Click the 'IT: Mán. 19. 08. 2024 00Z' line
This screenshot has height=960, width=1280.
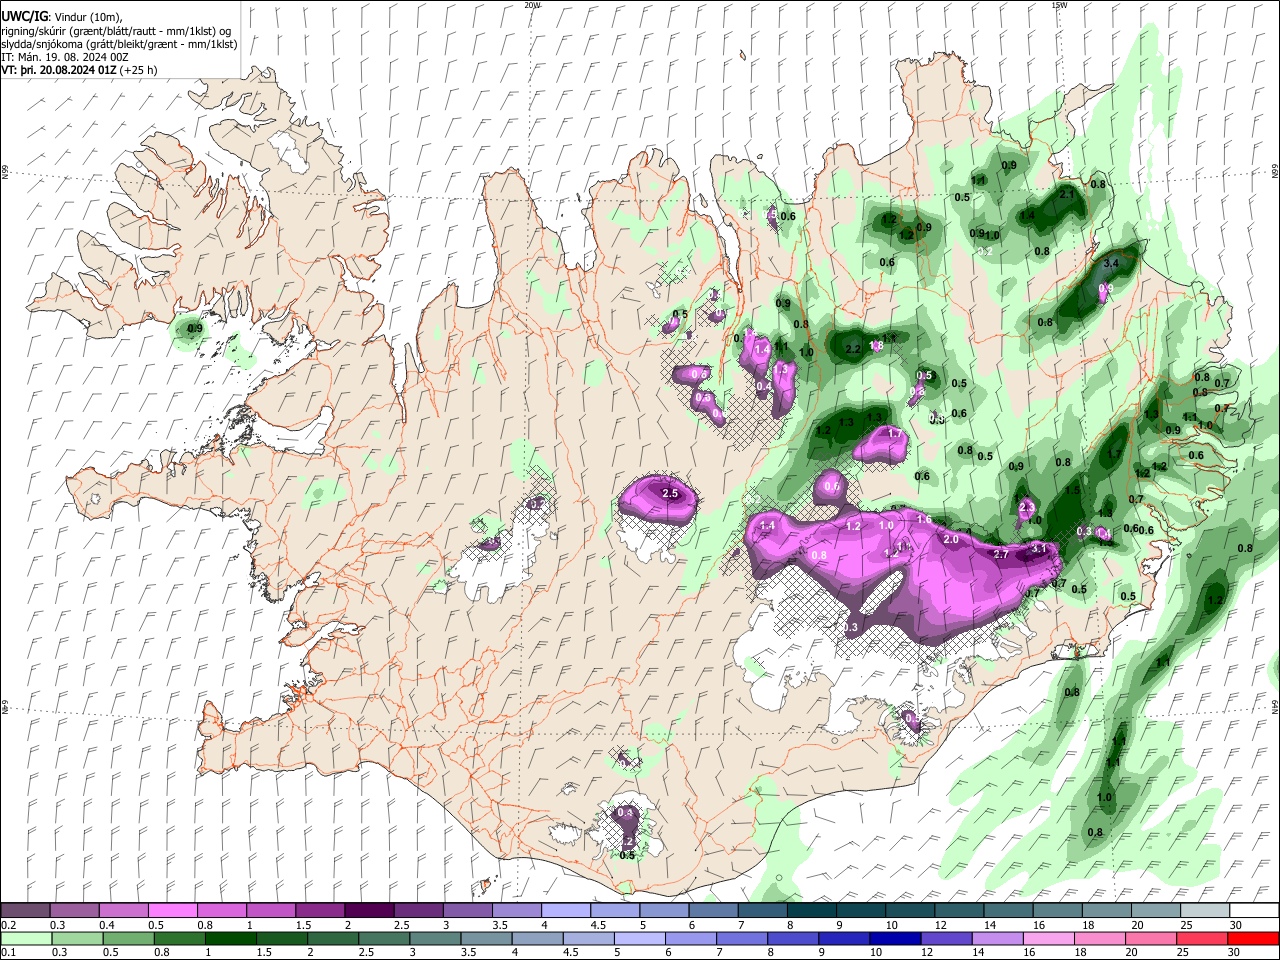pyautogui.click(x=65, y=57)
